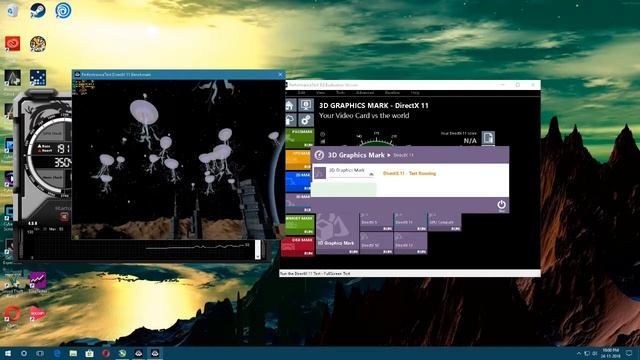The image size is (640, 360).
Task: Close the DirectX 11 Benchmark window
Action: click(280, 74)
